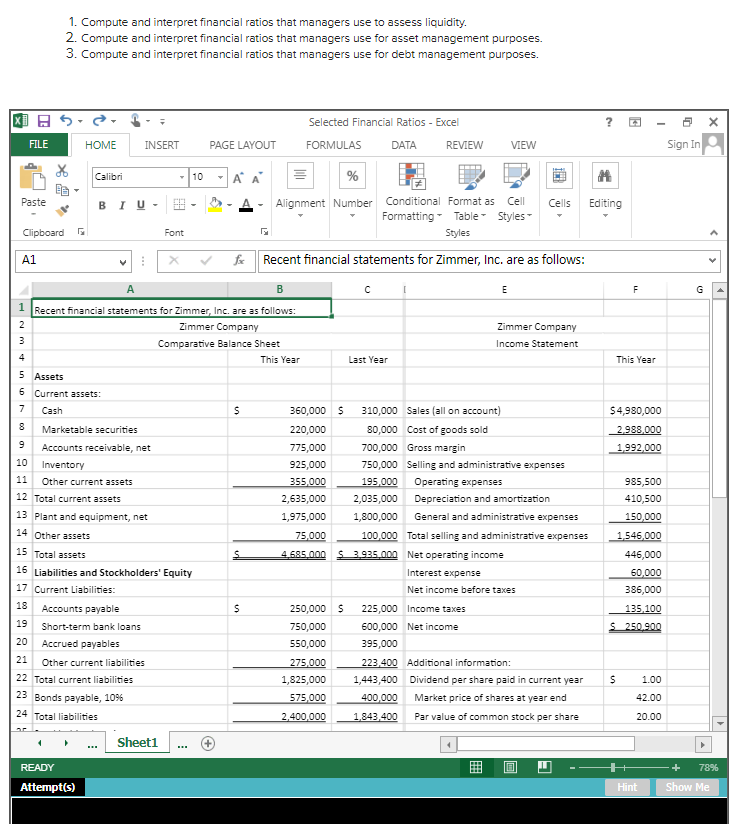
Task: Open Format as Table gallery
Action: pos(471,193)
